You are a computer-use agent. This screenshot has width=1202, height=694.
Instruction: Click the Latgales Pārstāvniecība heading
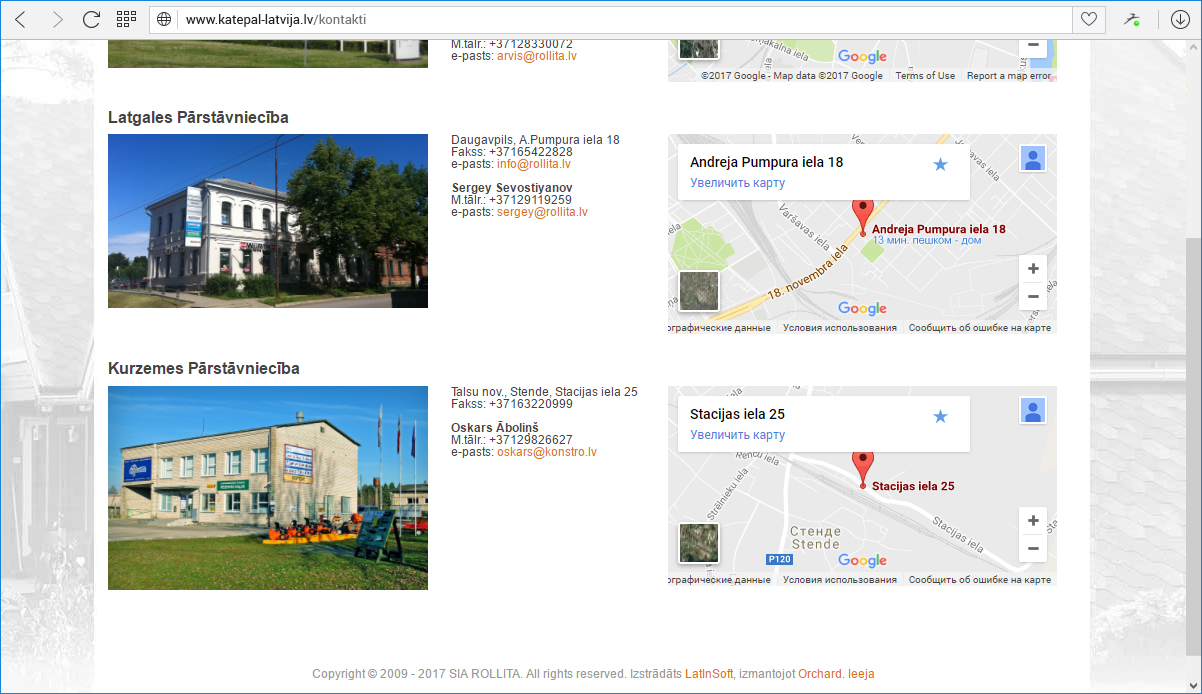tap(198, 118)
